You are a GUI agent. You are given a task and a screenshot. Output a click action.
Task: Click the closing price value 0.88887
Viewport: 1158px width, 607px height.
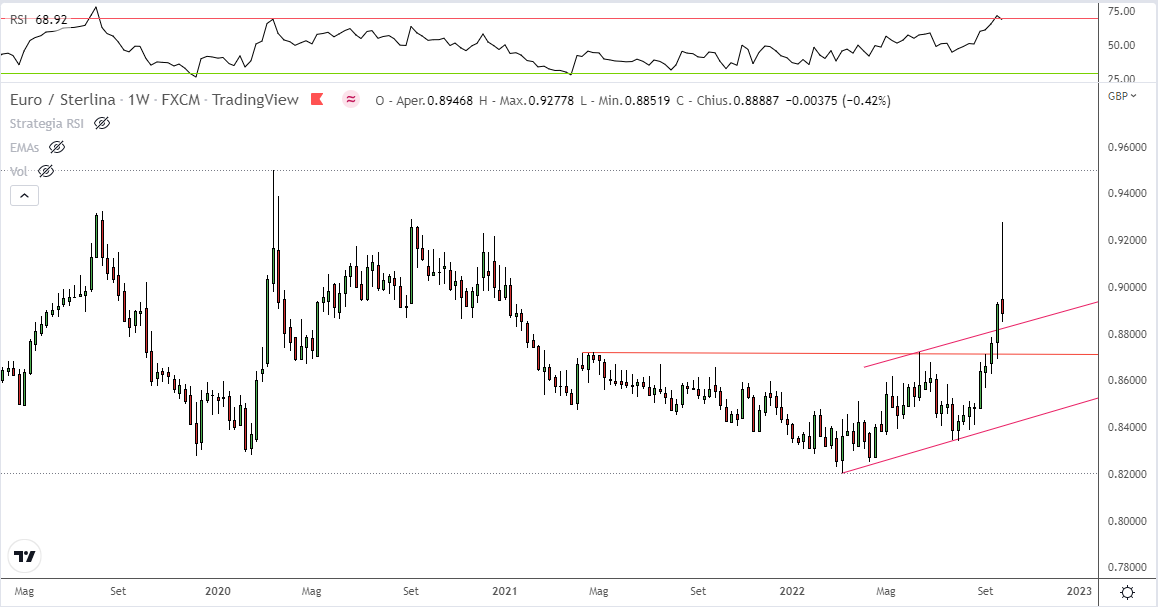click(x=756, y=100)
